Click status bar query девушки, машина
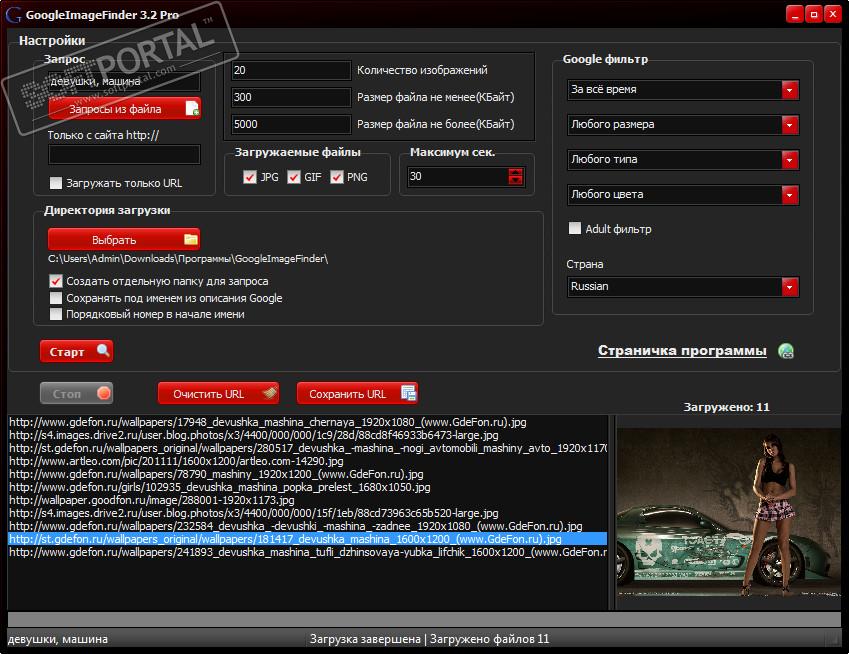Viewport: 849px width, 654px height. 58,639
